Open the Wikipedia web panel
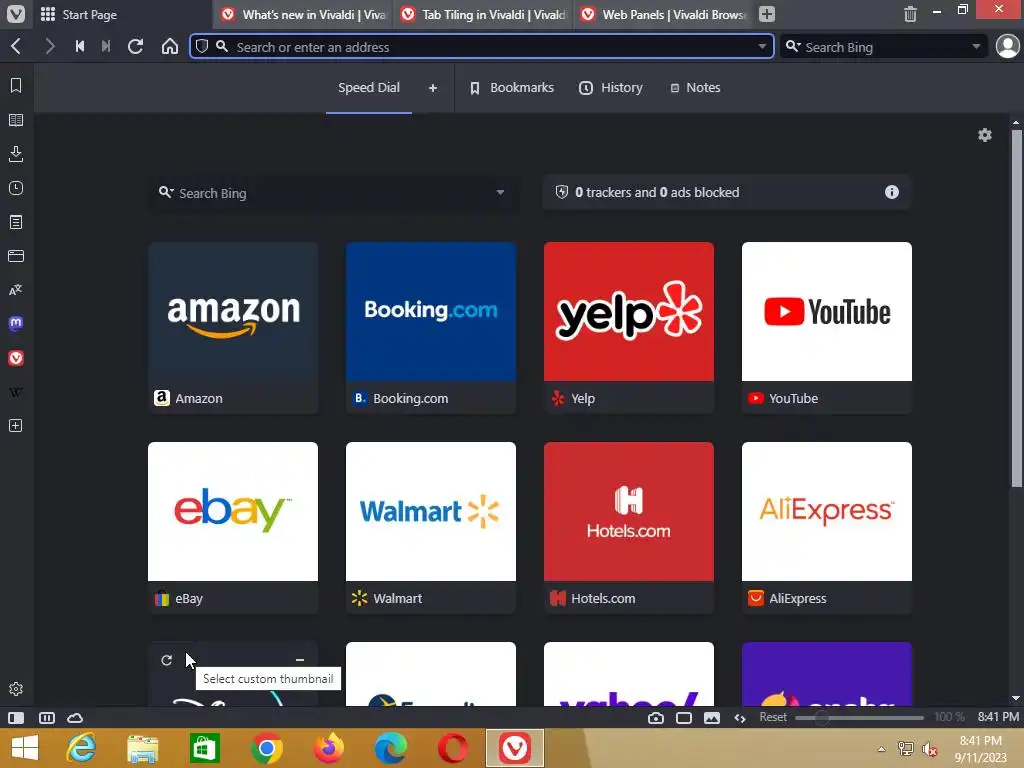Screen dimensions: 1024x768 click(16, 392)
